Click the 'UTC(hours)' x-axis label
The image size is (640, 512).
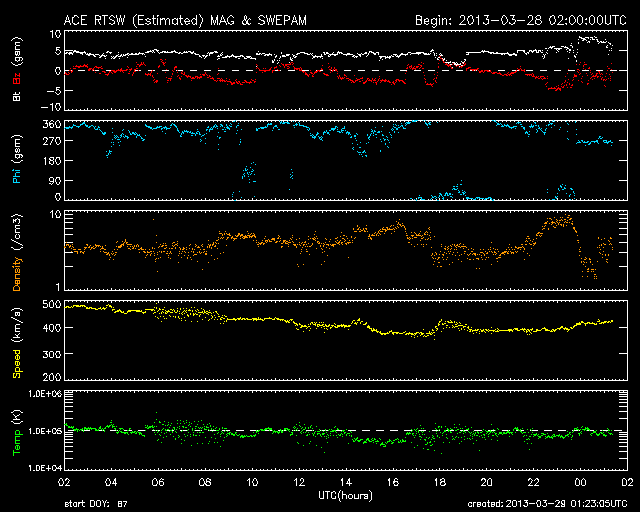tap(345, 496)
